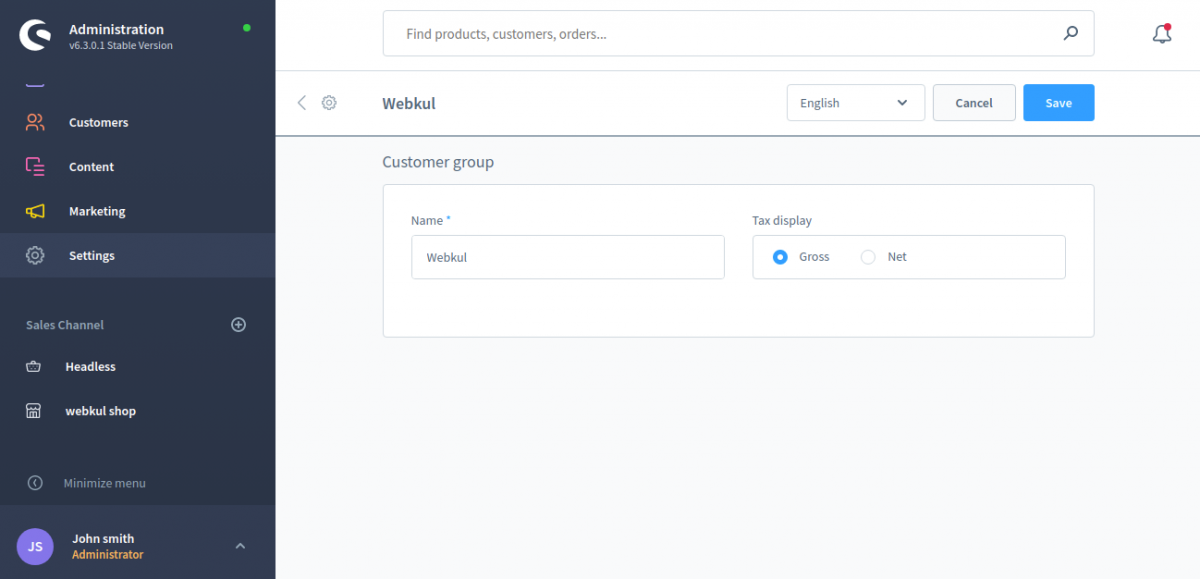Go back using the left arrow
The width and height of the screenshot is (1200, 579).
coord(302,103)
